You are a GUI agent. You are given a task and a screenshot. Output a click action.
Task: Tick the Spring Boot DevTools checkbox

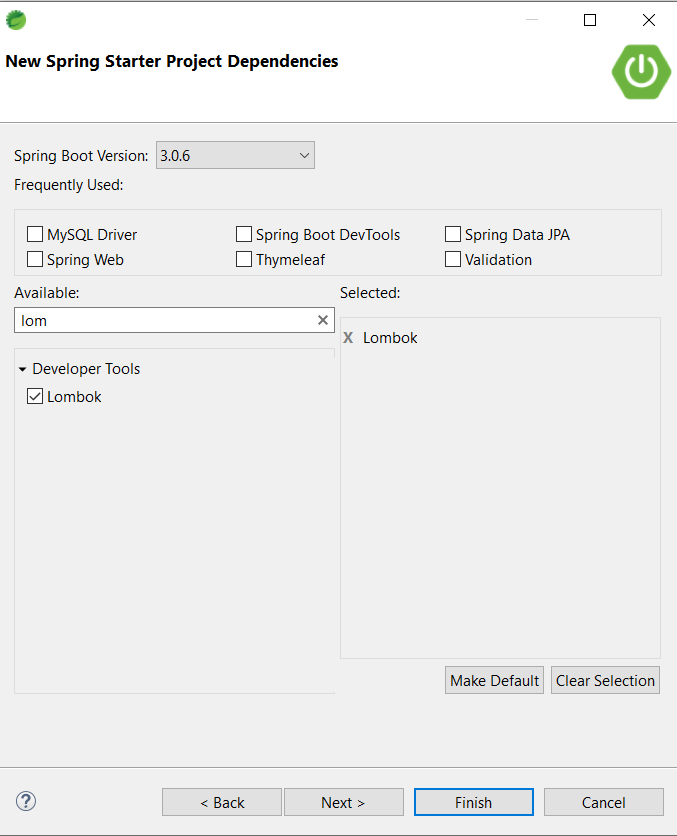pyautogui.click(x=244, y=235)
